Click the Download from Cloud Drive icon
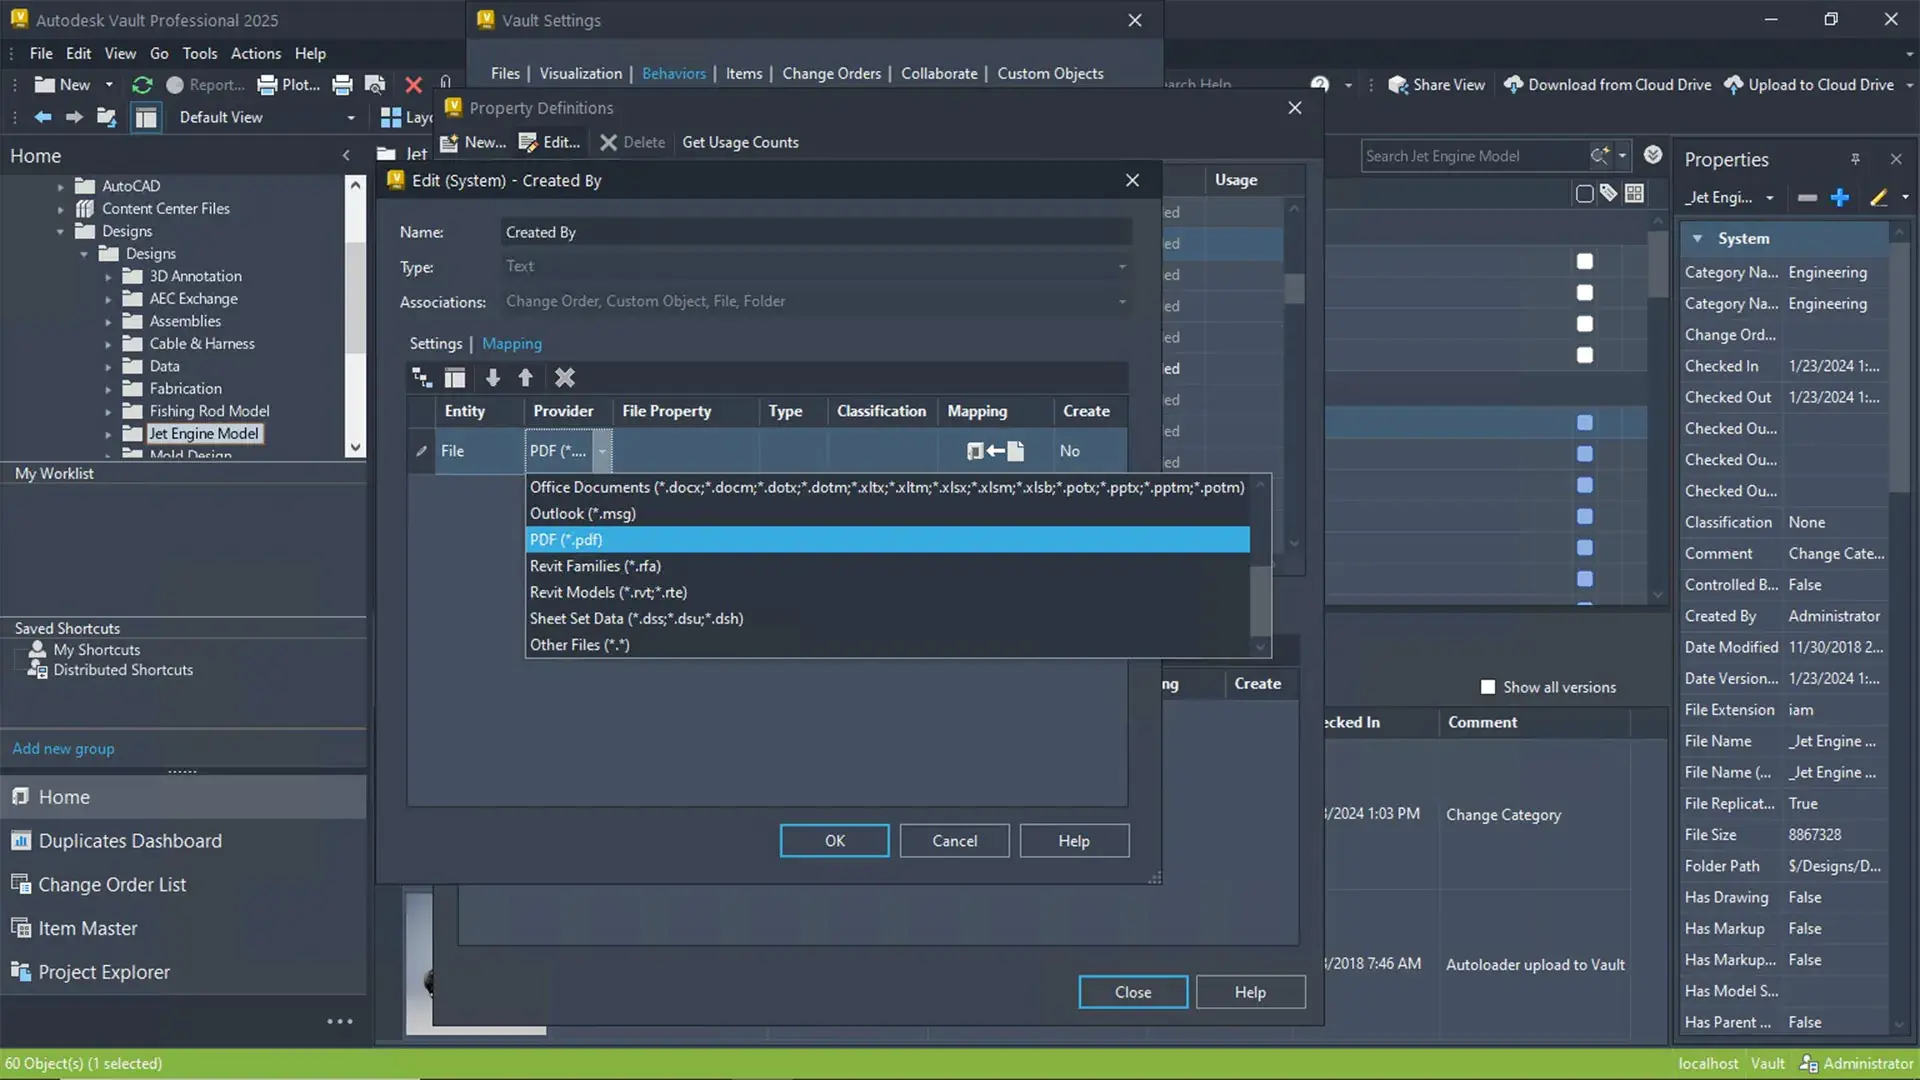 (1514, 85)
